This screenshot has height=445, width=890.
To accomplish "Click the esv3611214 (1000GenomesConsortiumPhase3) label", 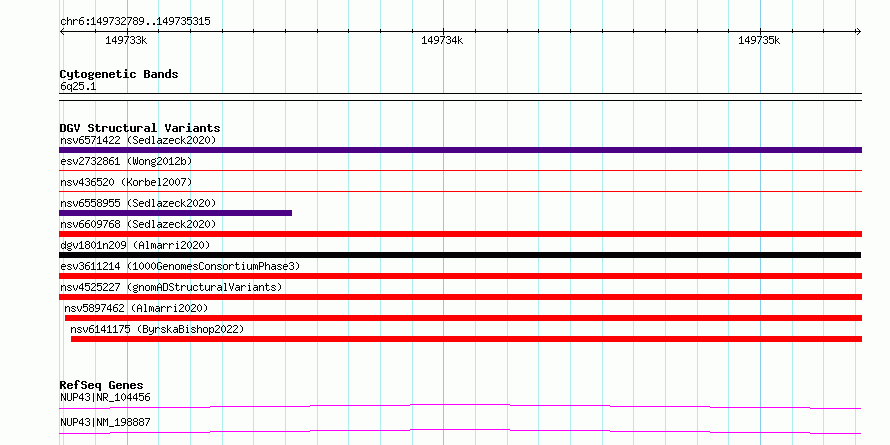I will tap(180, 266).
